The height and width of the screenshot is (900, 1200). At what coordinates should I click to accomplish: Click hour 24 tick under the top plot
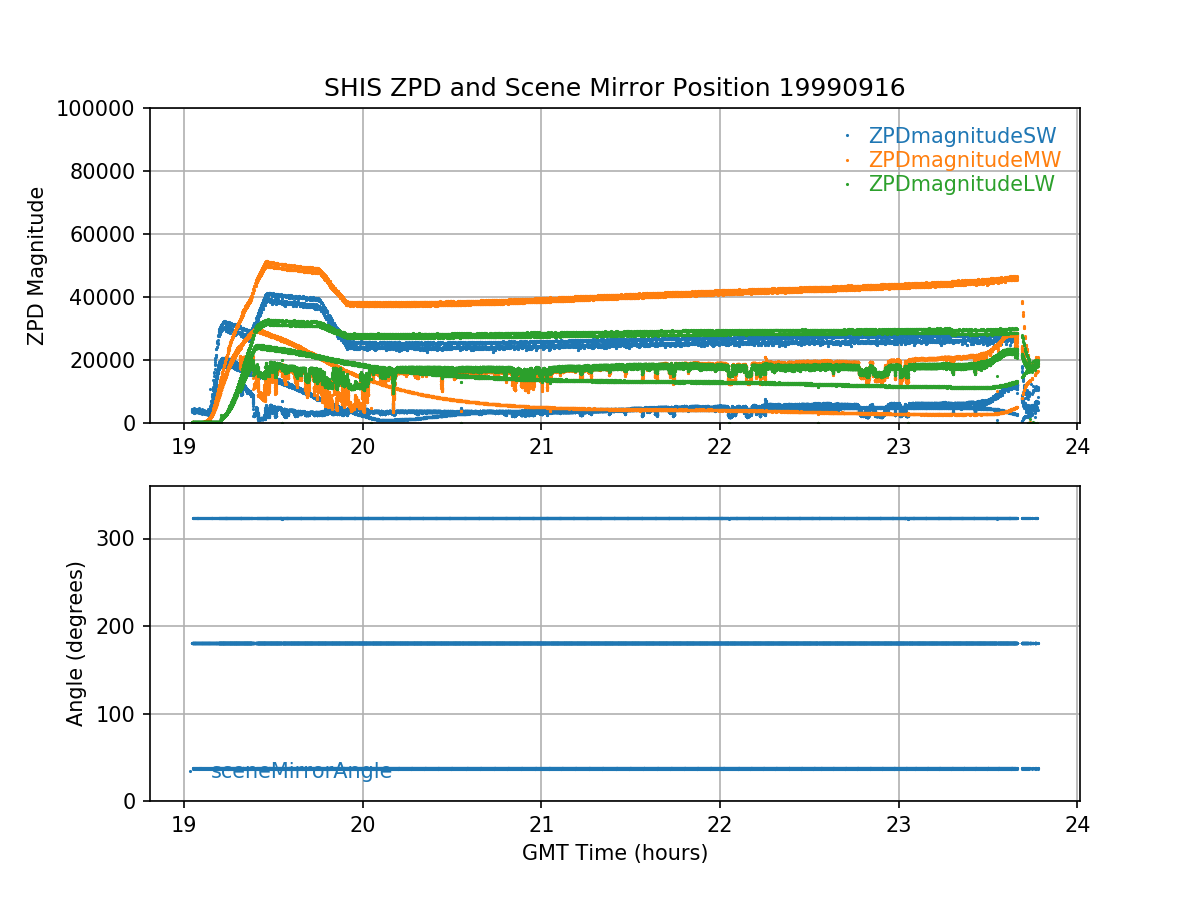click(1077, 445)
